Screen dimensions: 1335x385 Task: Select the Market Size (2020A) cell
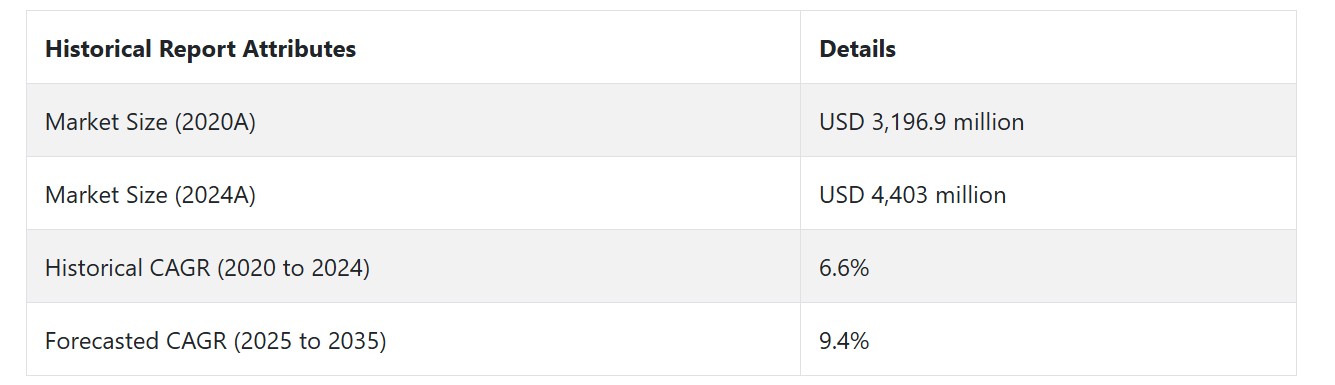click(413, 121)
